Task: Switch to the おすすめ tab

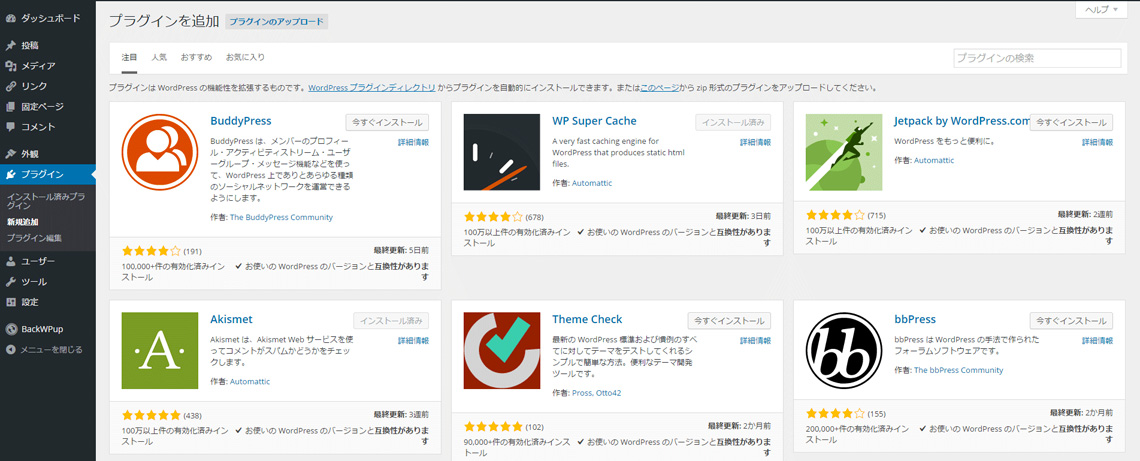Action: pyautogui.click(x=196, y=57)
